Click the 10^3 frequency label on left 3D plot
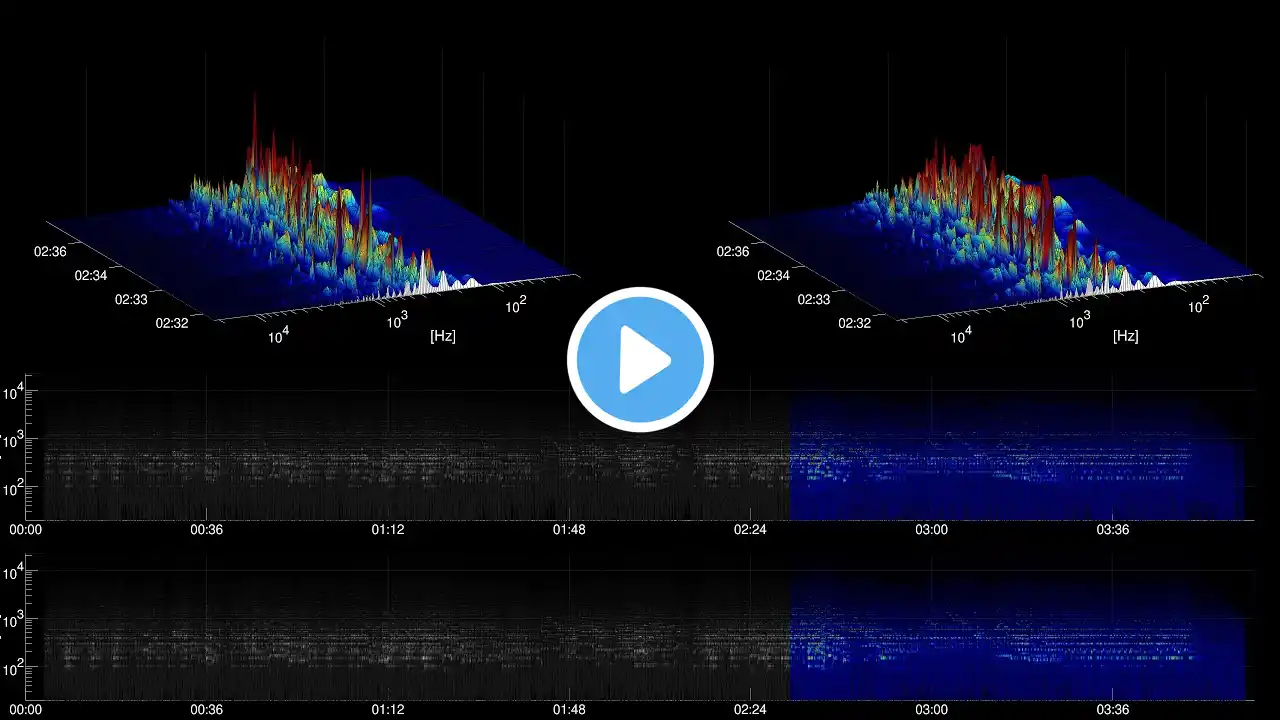Screen dimensions: 1280x720 pos(396,320)
